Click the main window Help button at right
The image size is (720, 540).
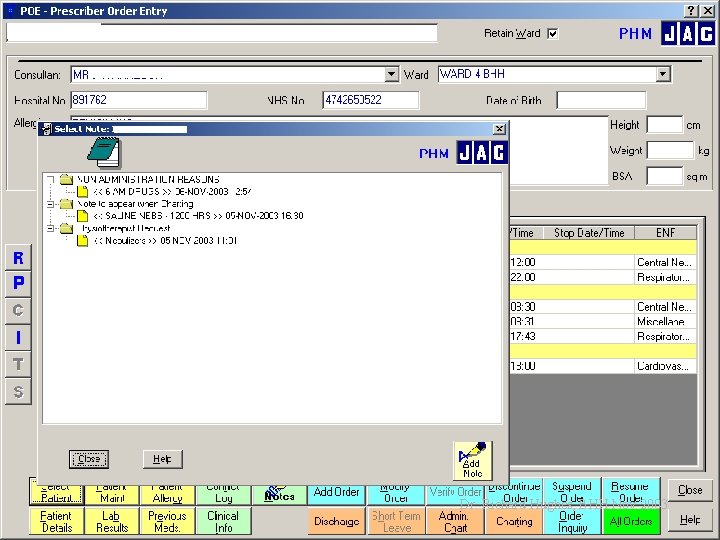[x=690, y=519]
